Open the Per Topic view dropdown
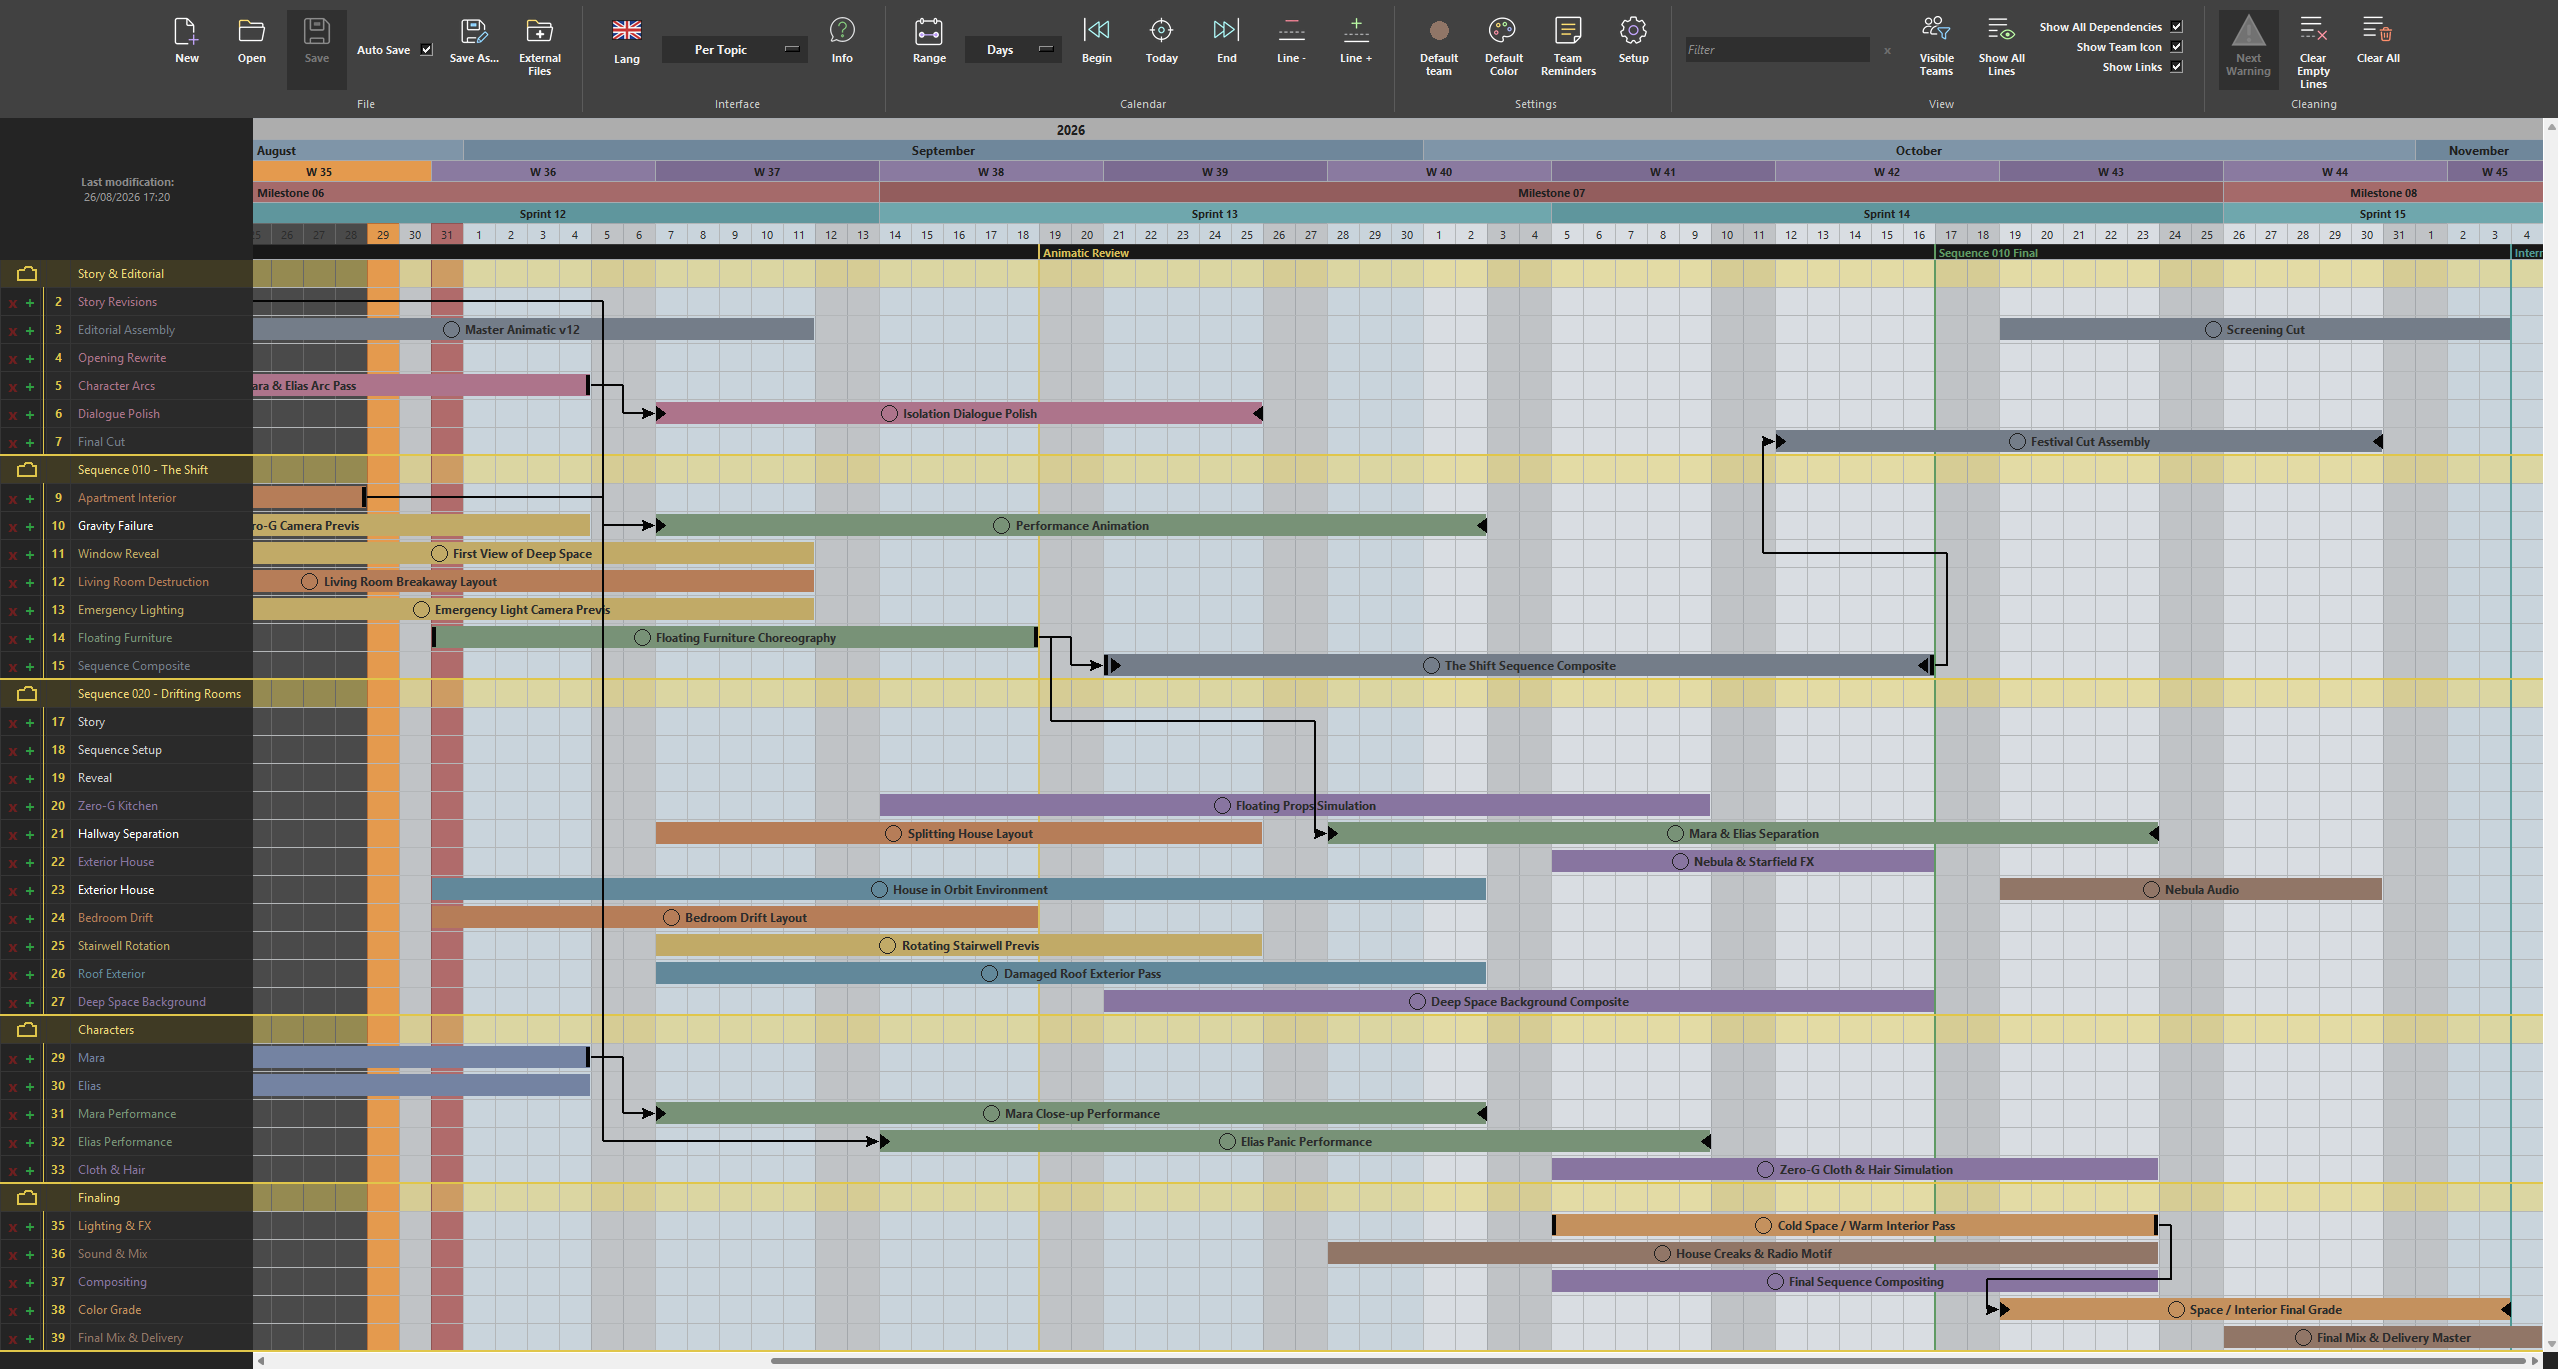The image size is (2558, 1369). tap(735, 49)
